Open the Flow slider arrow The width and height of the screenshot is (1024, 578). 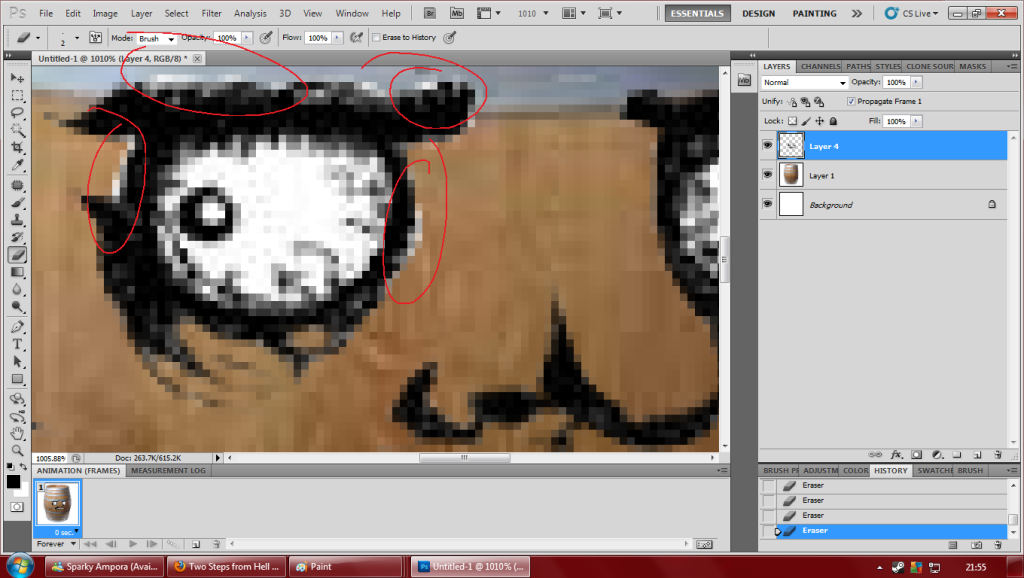click(338, 38)
